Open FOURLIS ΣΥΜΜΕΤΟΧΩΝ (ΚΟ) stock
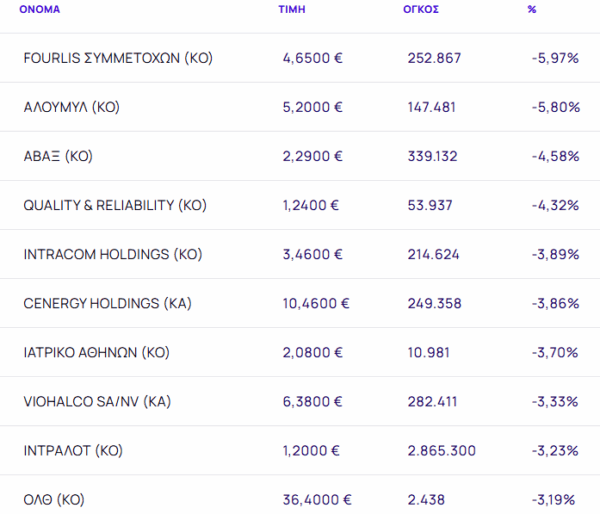Viewport: 600px width, 514px height. point(118,58)
